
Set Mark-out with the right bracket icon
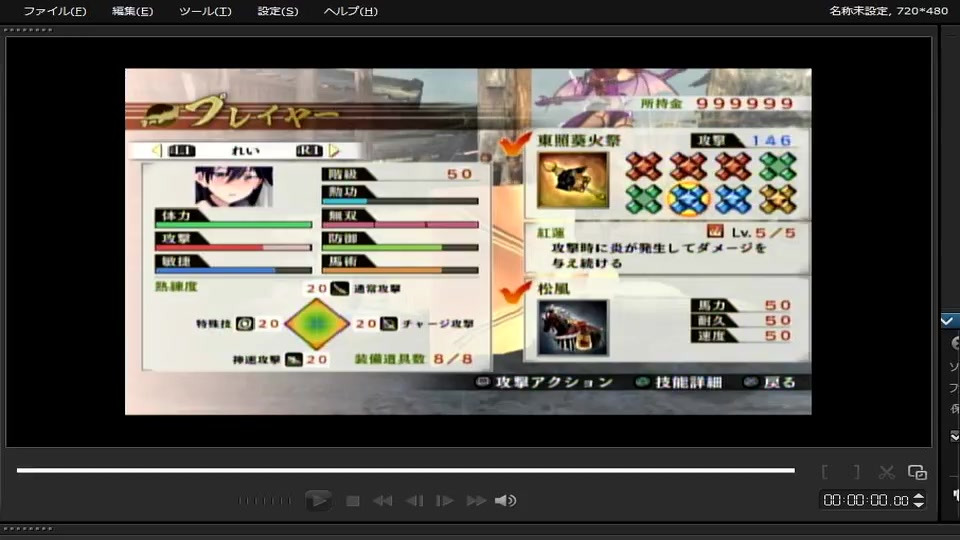857,472
